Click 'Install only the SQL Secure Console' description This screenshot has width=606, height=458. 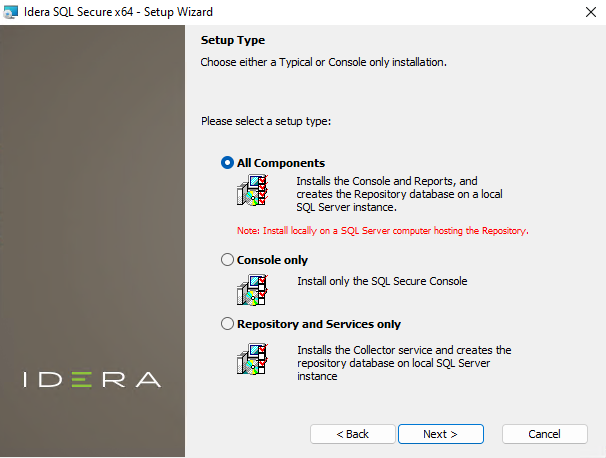coord(382,281)
